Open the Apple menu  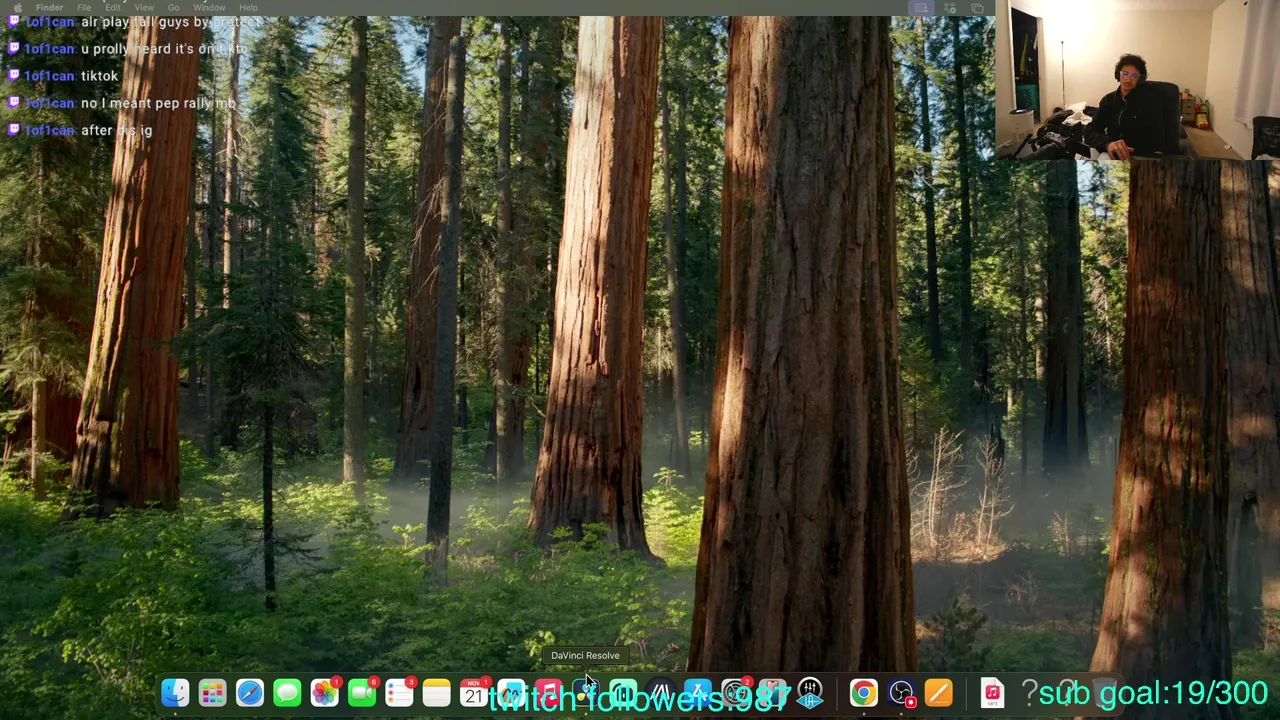point(16,8)
